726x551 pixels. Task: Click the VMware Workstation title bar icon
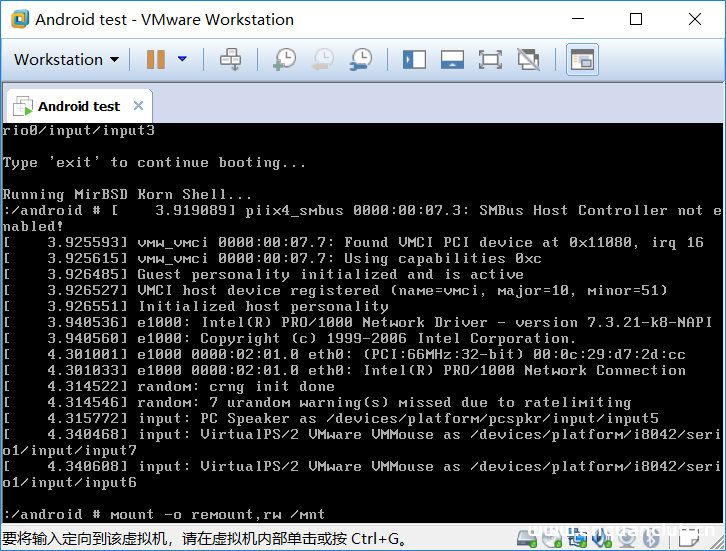pyautogui.click(x=20, y=19)
